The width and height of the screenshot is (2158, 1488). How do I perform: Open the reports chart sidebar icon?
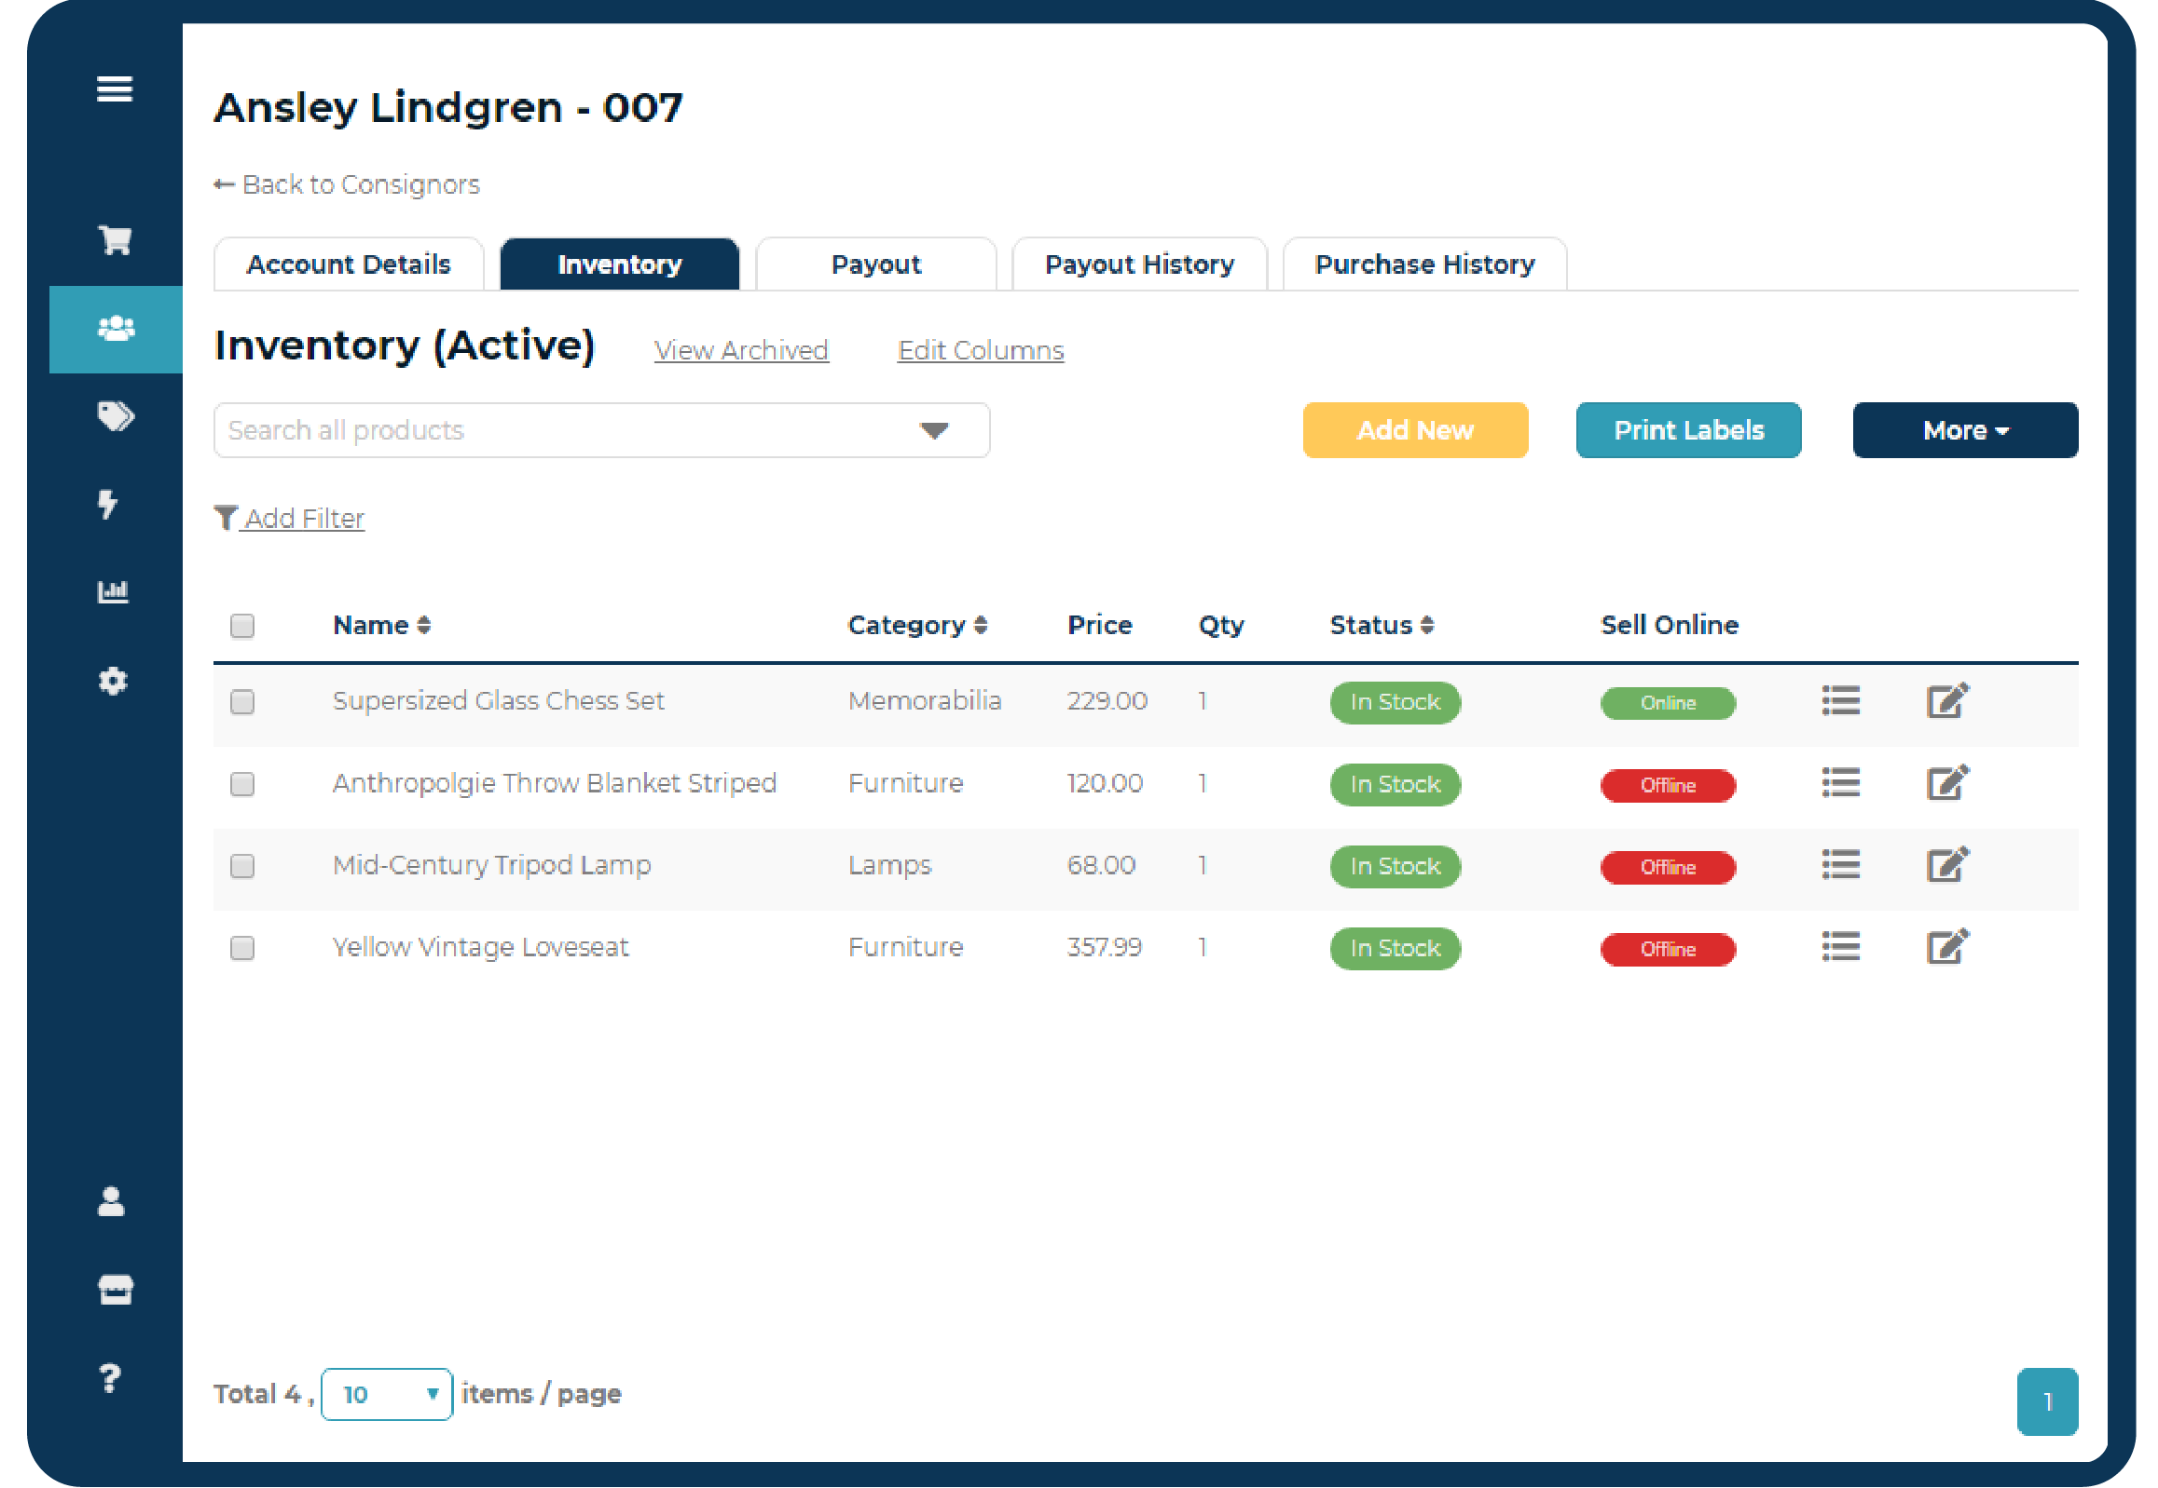point(113,591)
